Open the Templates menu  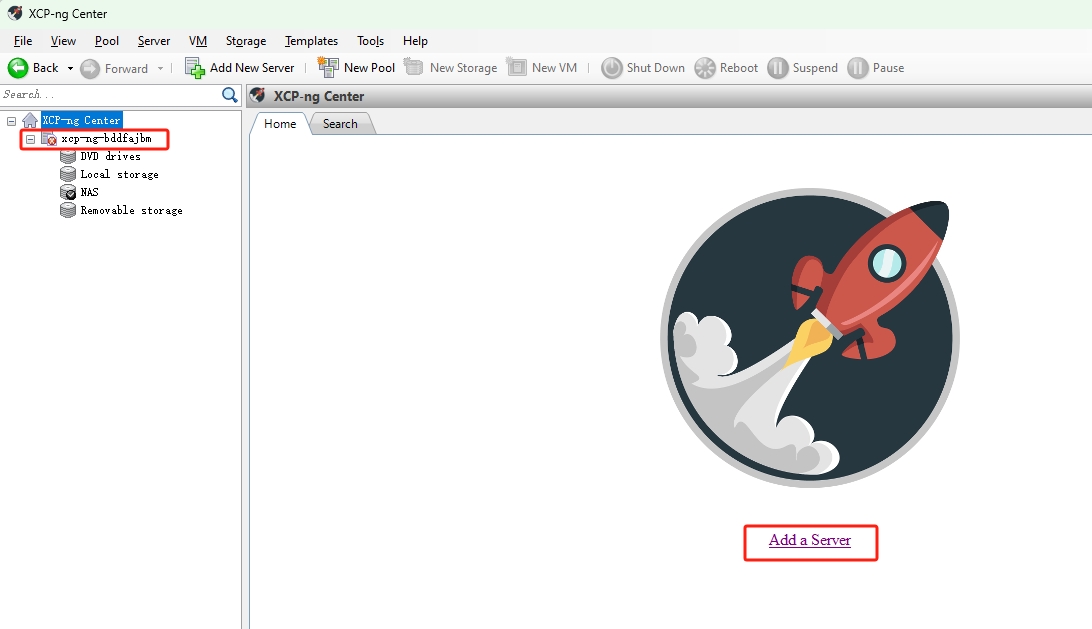[x=311, y=41]
